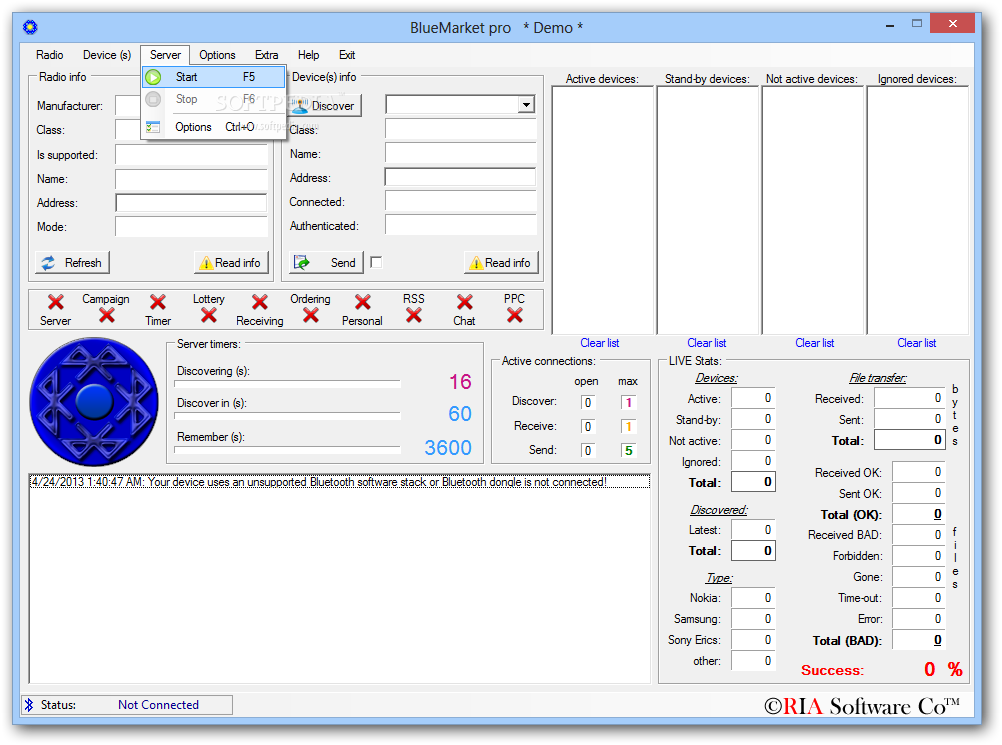Click the Device info Connected field
This screenshot has width=1002, height=745.
coord(460,202)
